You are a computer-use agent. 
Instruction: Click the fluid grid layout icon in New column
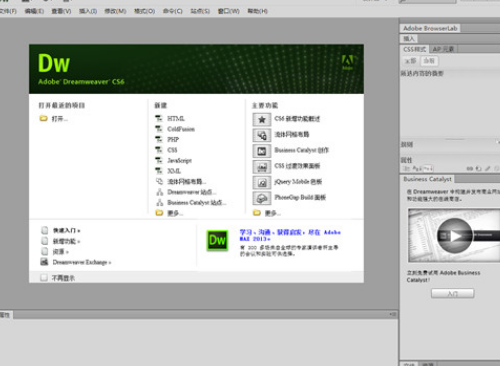(159, 181)
